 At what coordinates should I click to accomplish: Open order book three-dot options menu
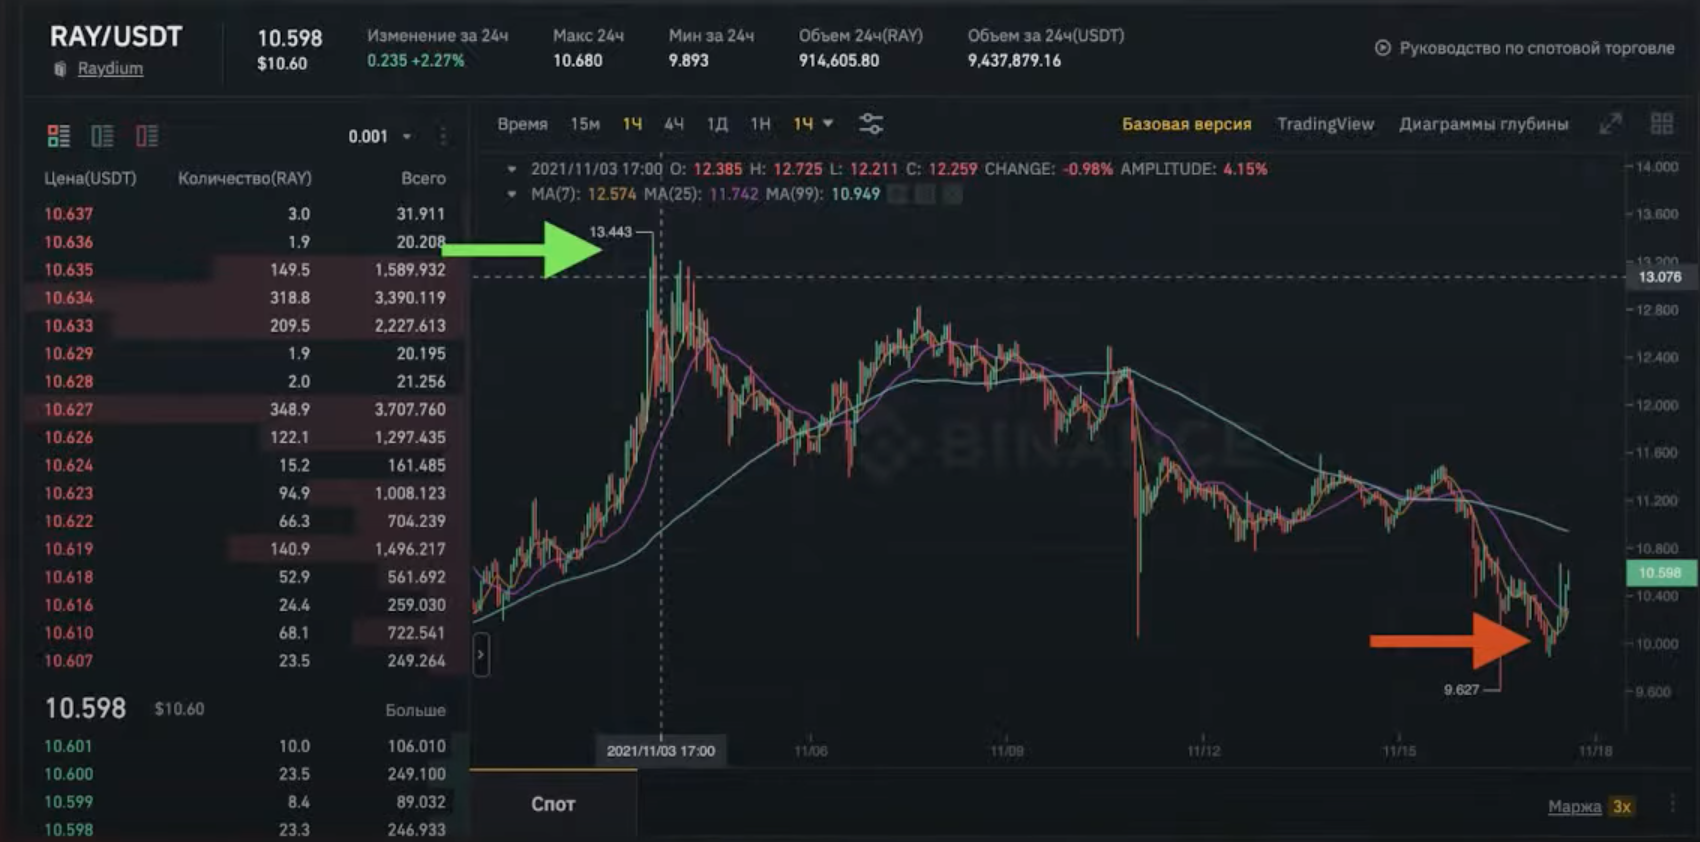[443, 136]
